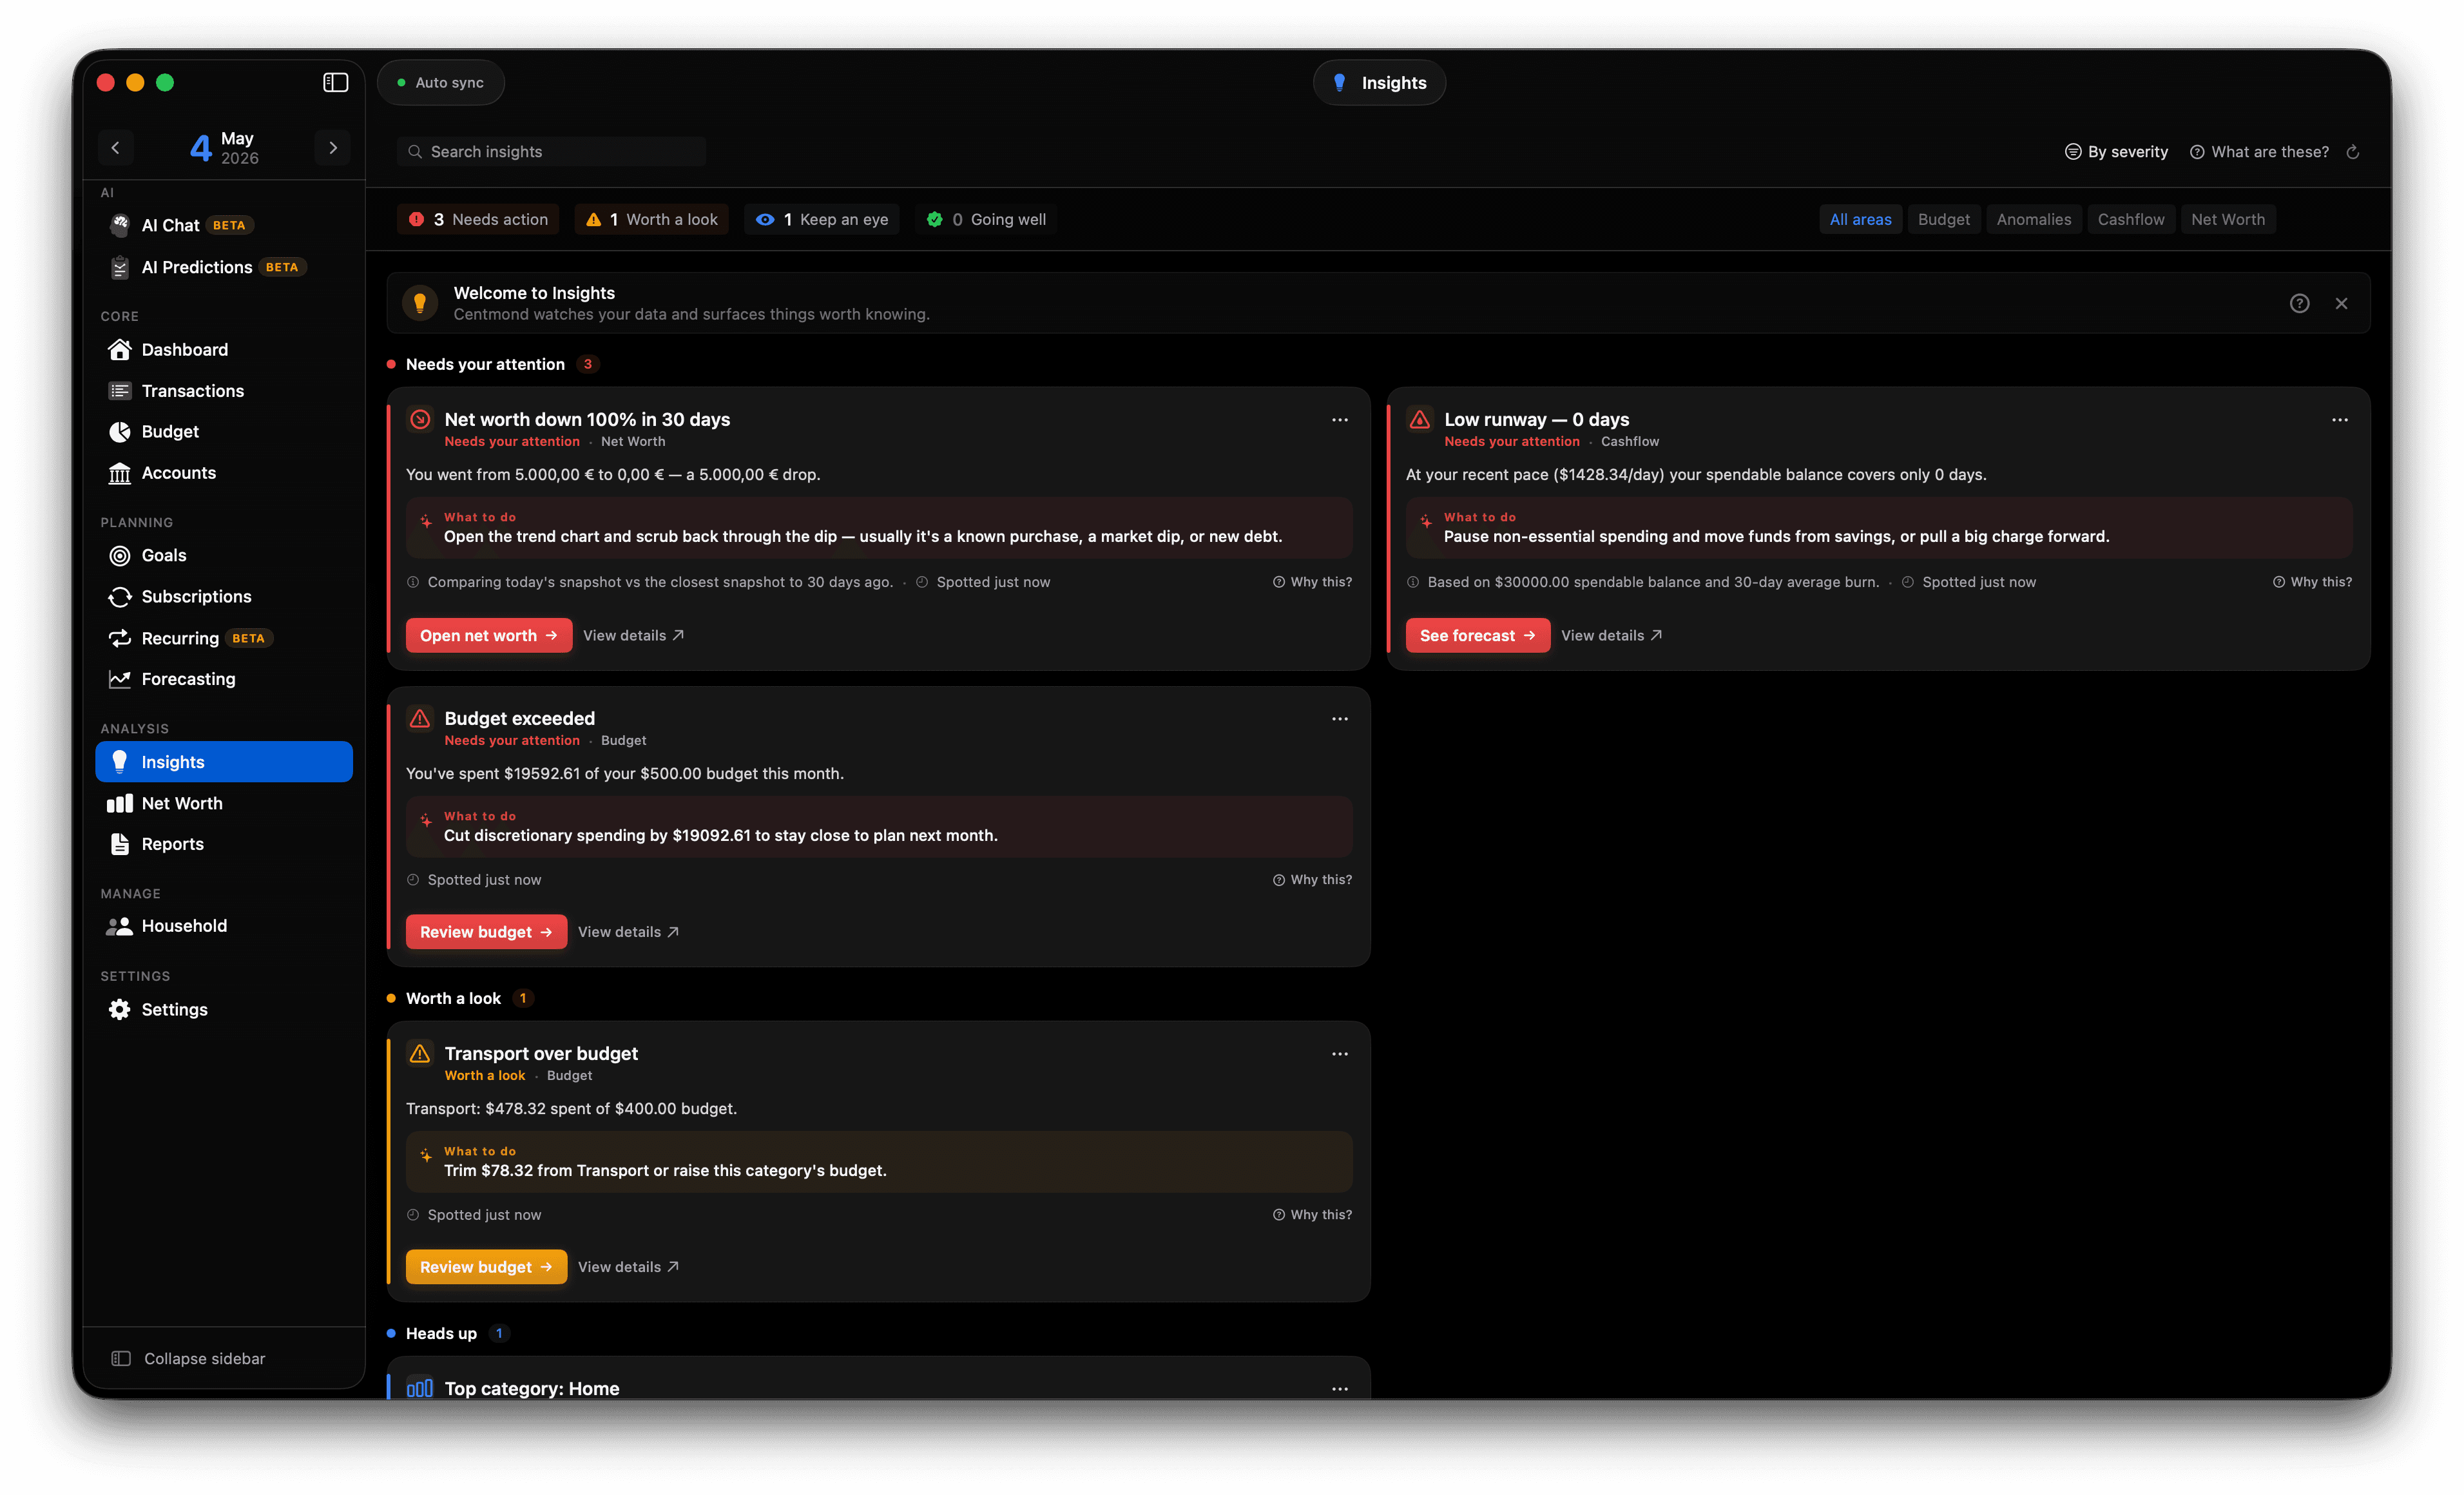Click the Net worth down 100% card title
The image size is (2464, 1495).
(587, 420)
